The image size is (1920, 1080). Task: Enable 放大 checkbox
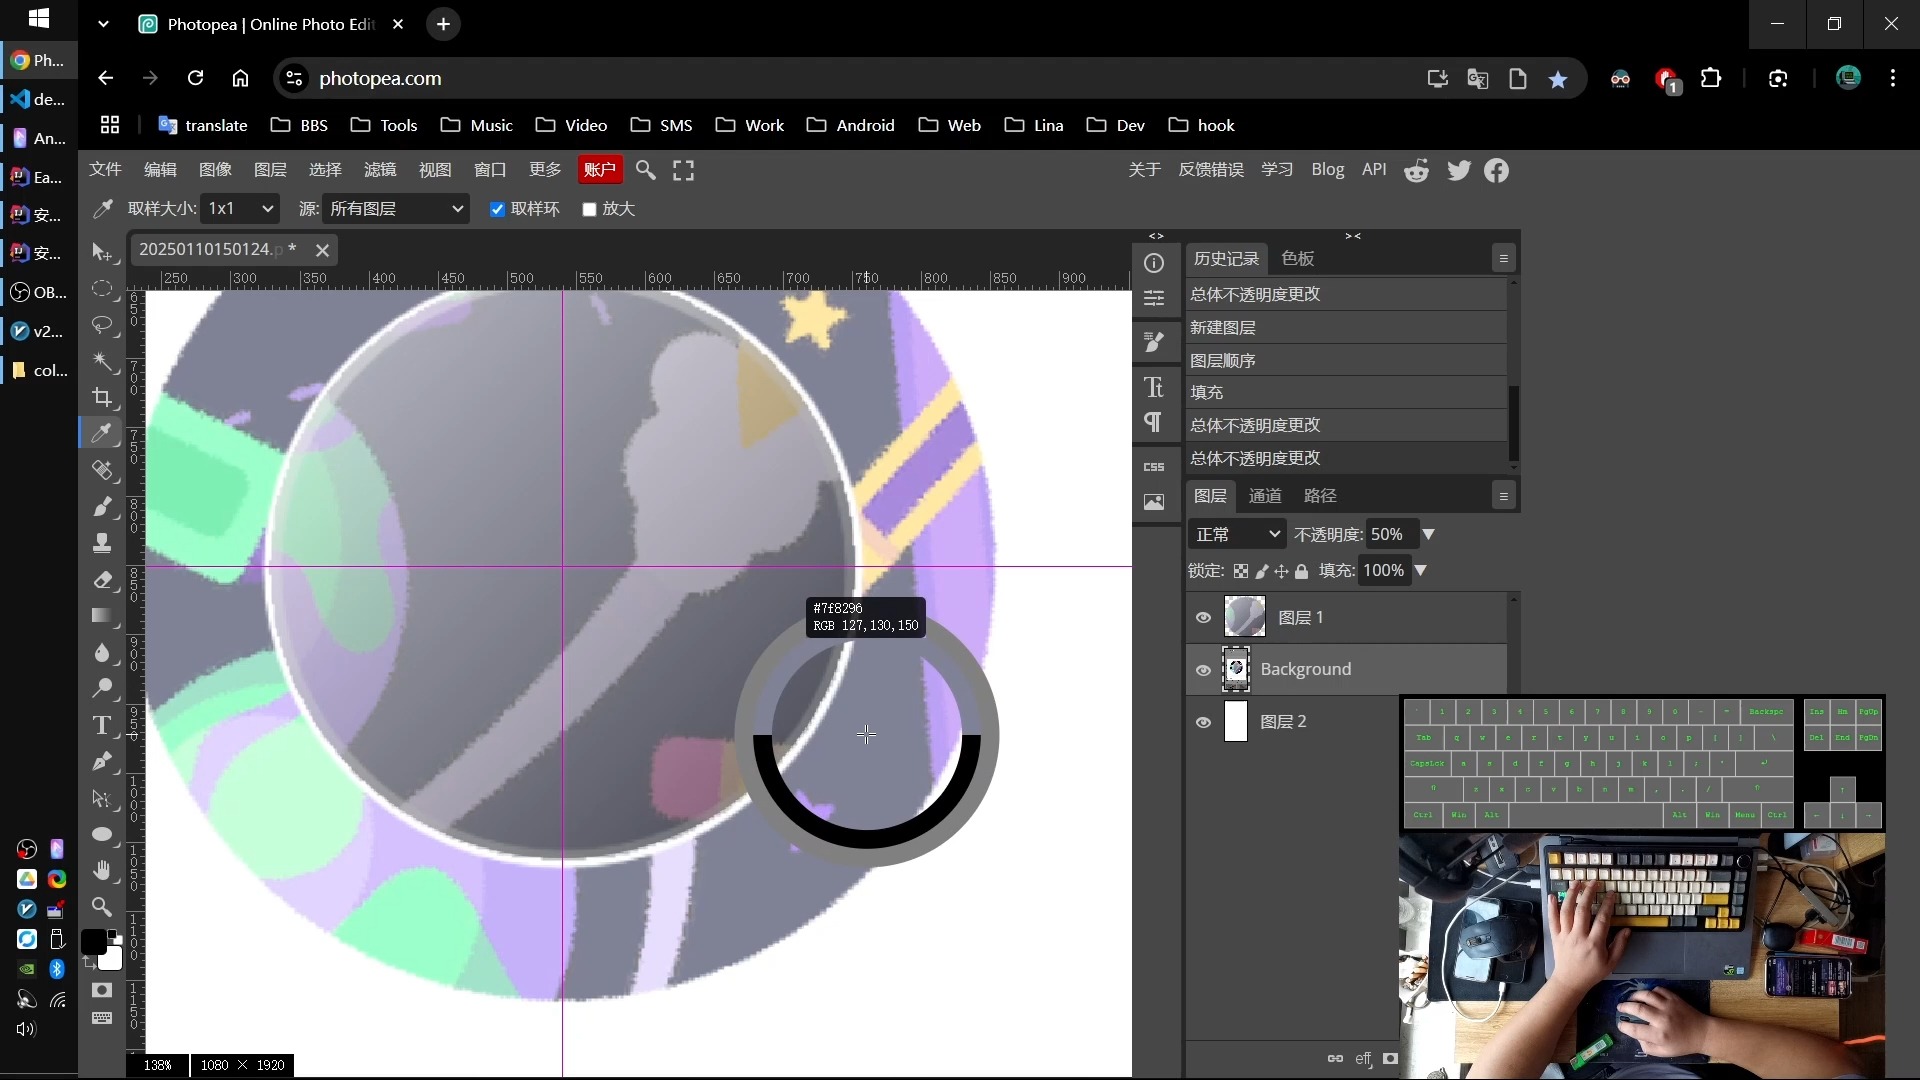click(x=589, y=208)
